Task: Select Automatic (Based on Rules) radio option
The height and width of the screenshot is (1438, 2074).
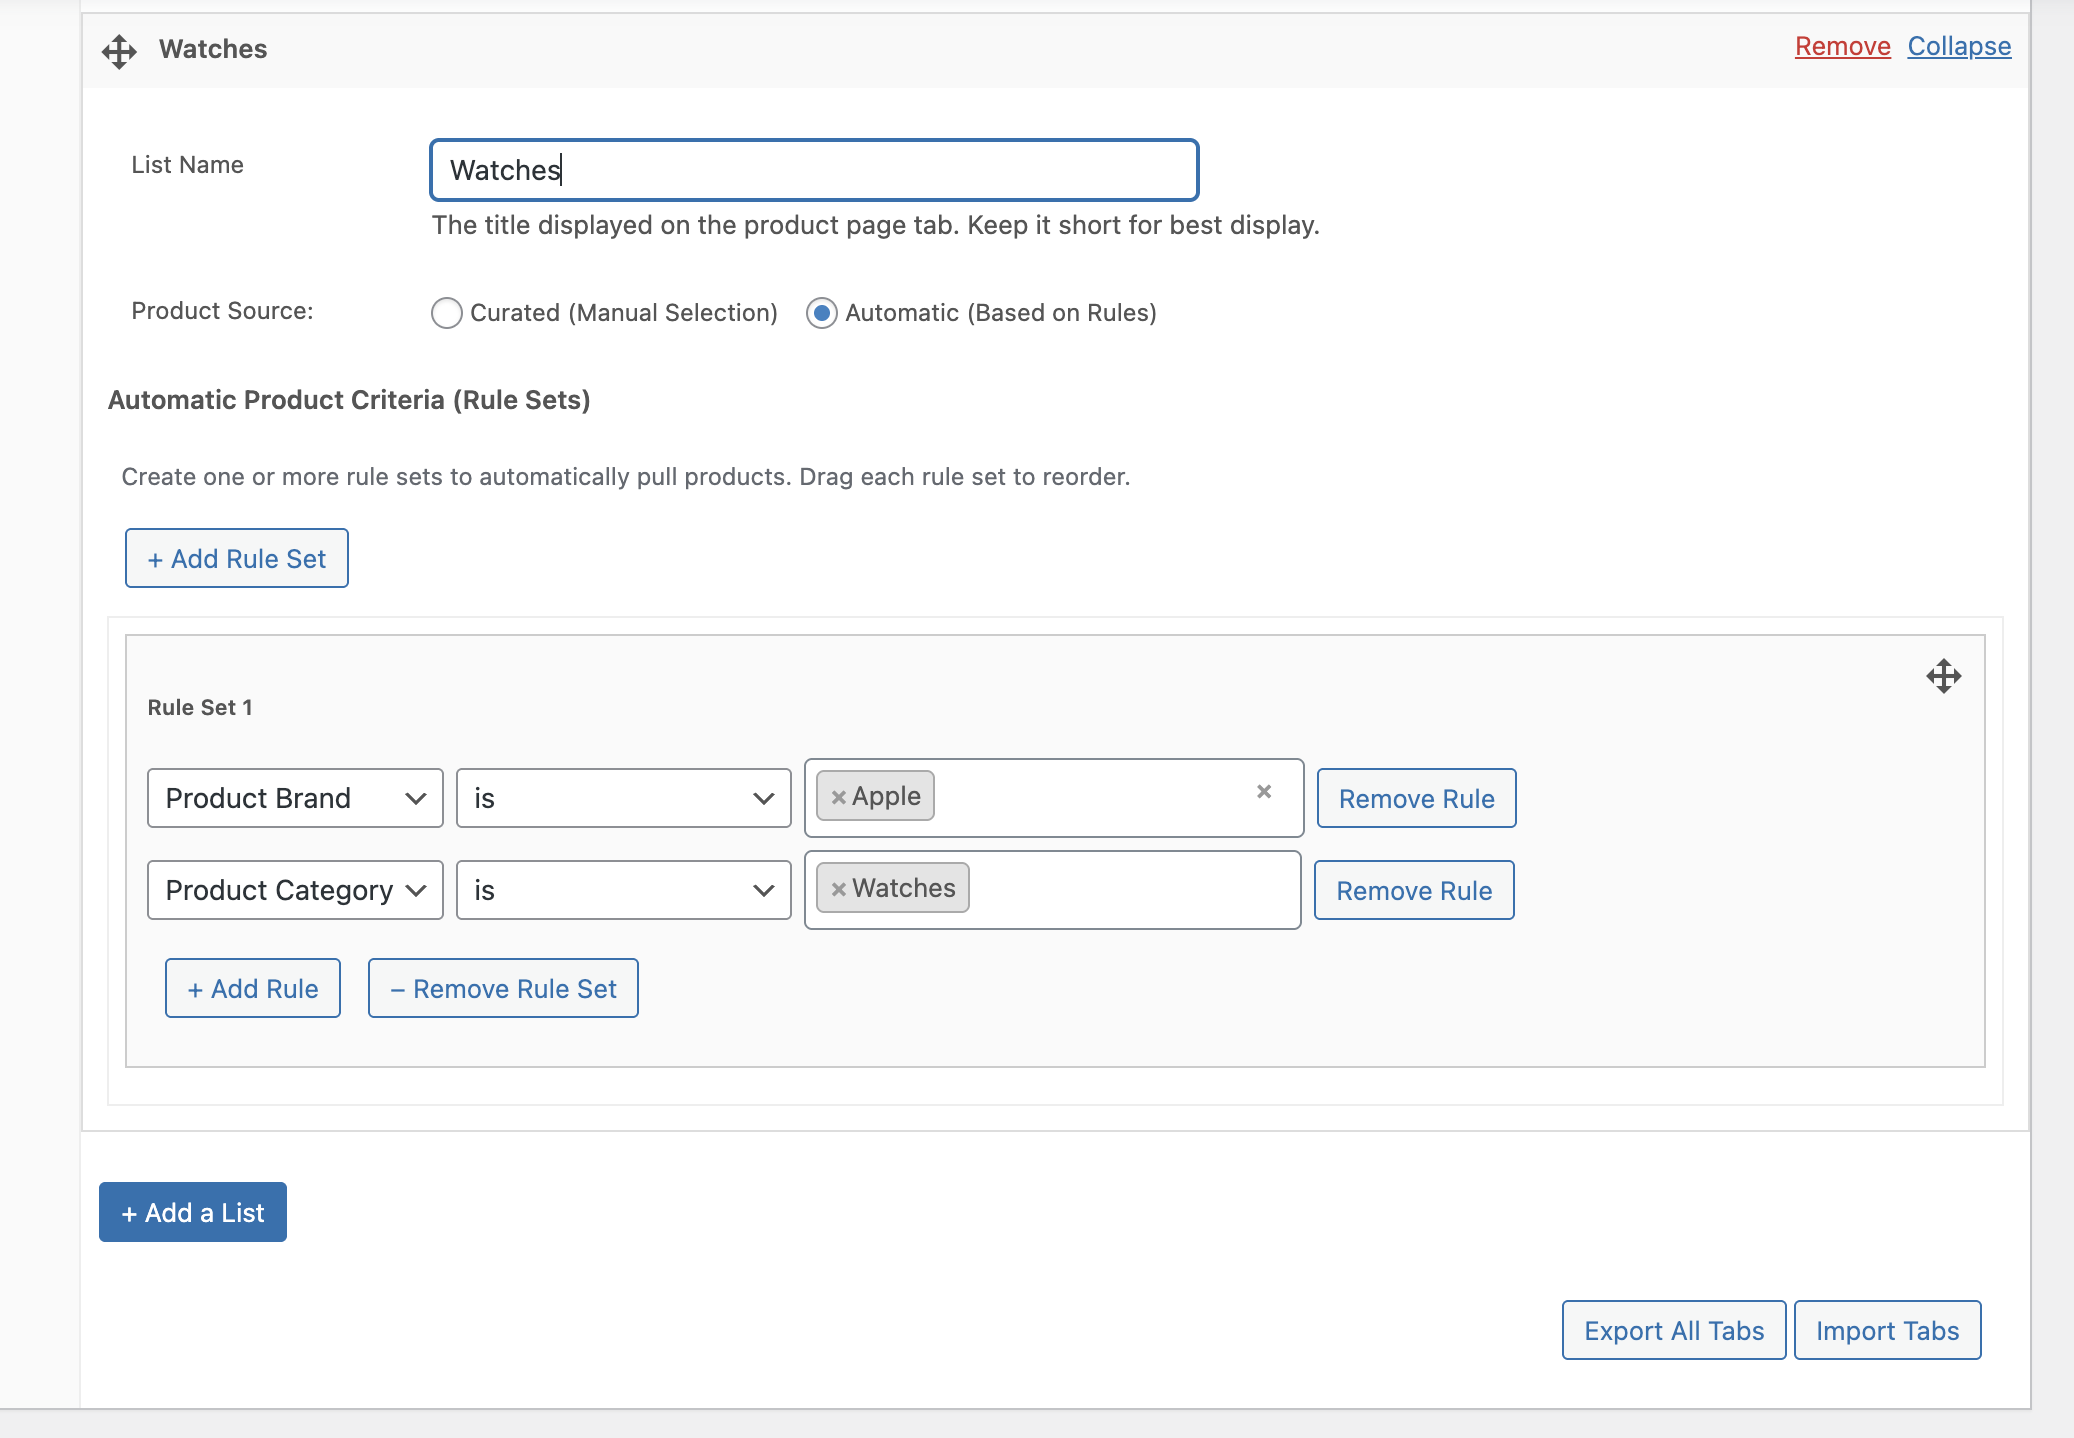Action: pos(821,313)
